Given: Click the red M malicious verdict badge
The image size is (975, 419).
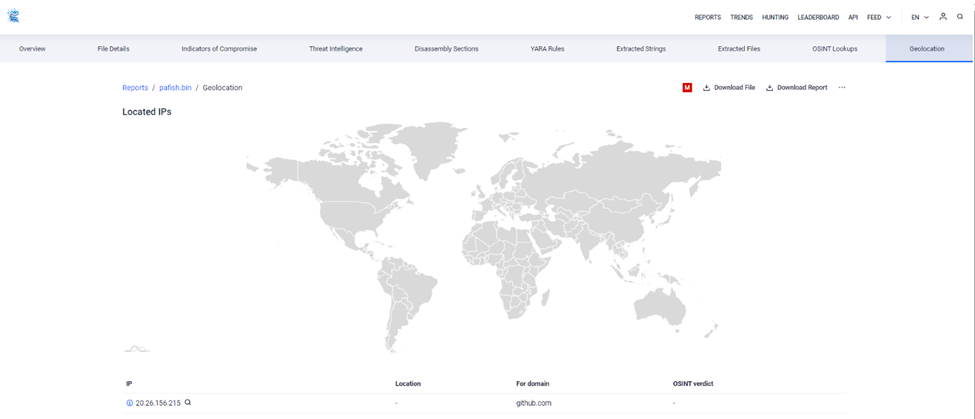Looking at the screenshot, I should pos(687,88).
